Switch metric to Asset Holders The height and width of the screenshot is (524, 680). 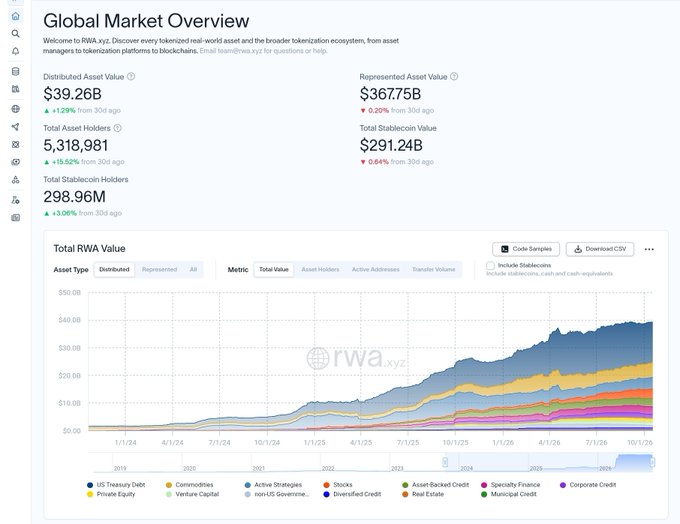tap(320, 269)
